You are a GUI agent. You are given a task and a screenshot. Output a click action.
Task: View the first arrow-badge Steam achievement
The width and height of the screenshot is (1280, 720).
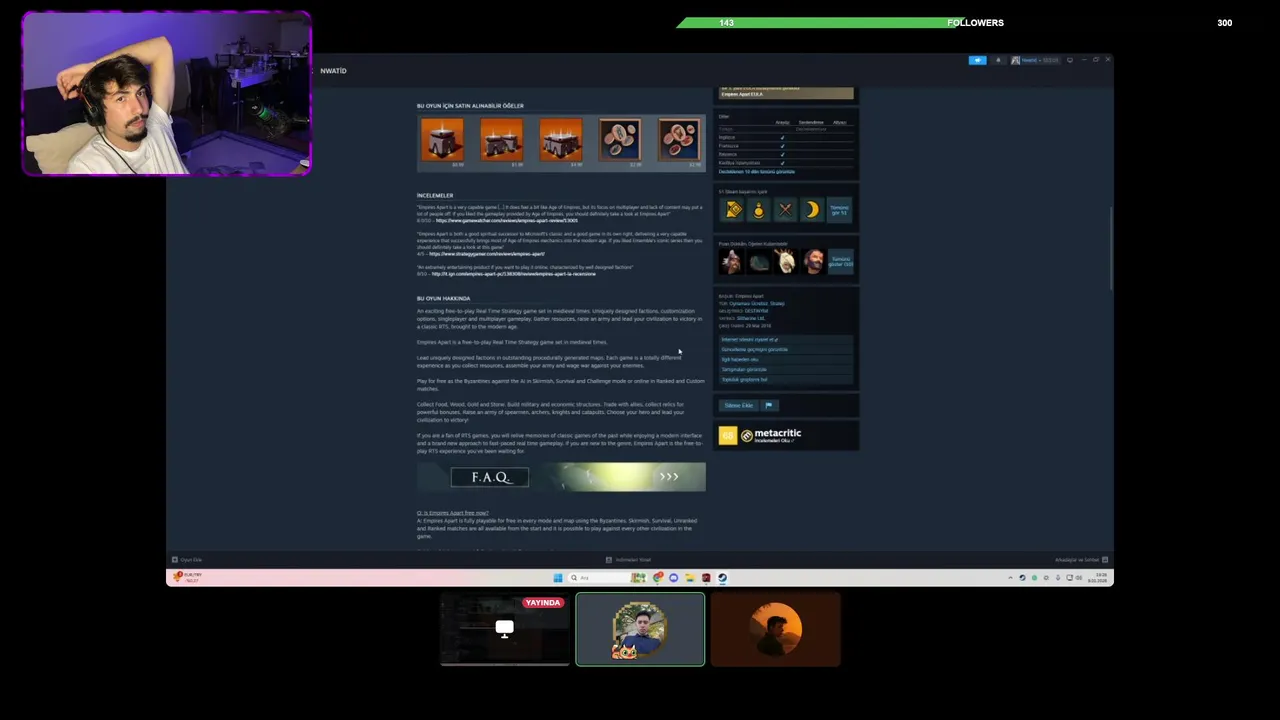click(x=733, y=209)
